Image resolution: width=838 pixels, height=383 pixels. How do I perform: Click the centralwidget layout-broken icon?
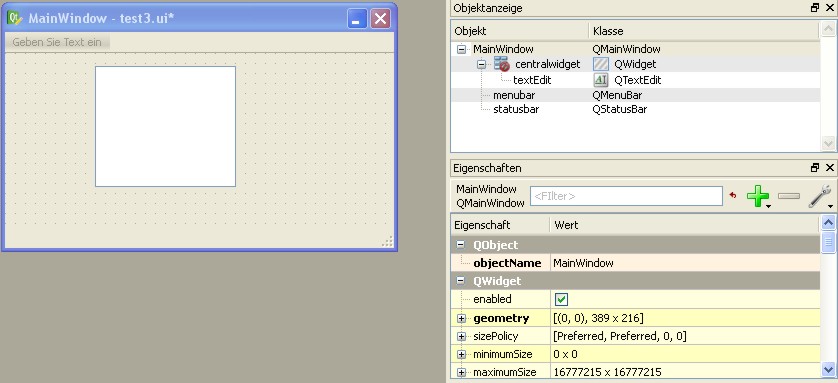pos(501,64)
